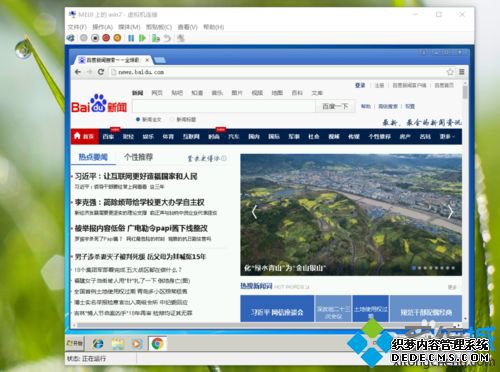Screen dimensions: 500x372
Task: Switch to the 个性推荐 tab
Action: [138, 157]
